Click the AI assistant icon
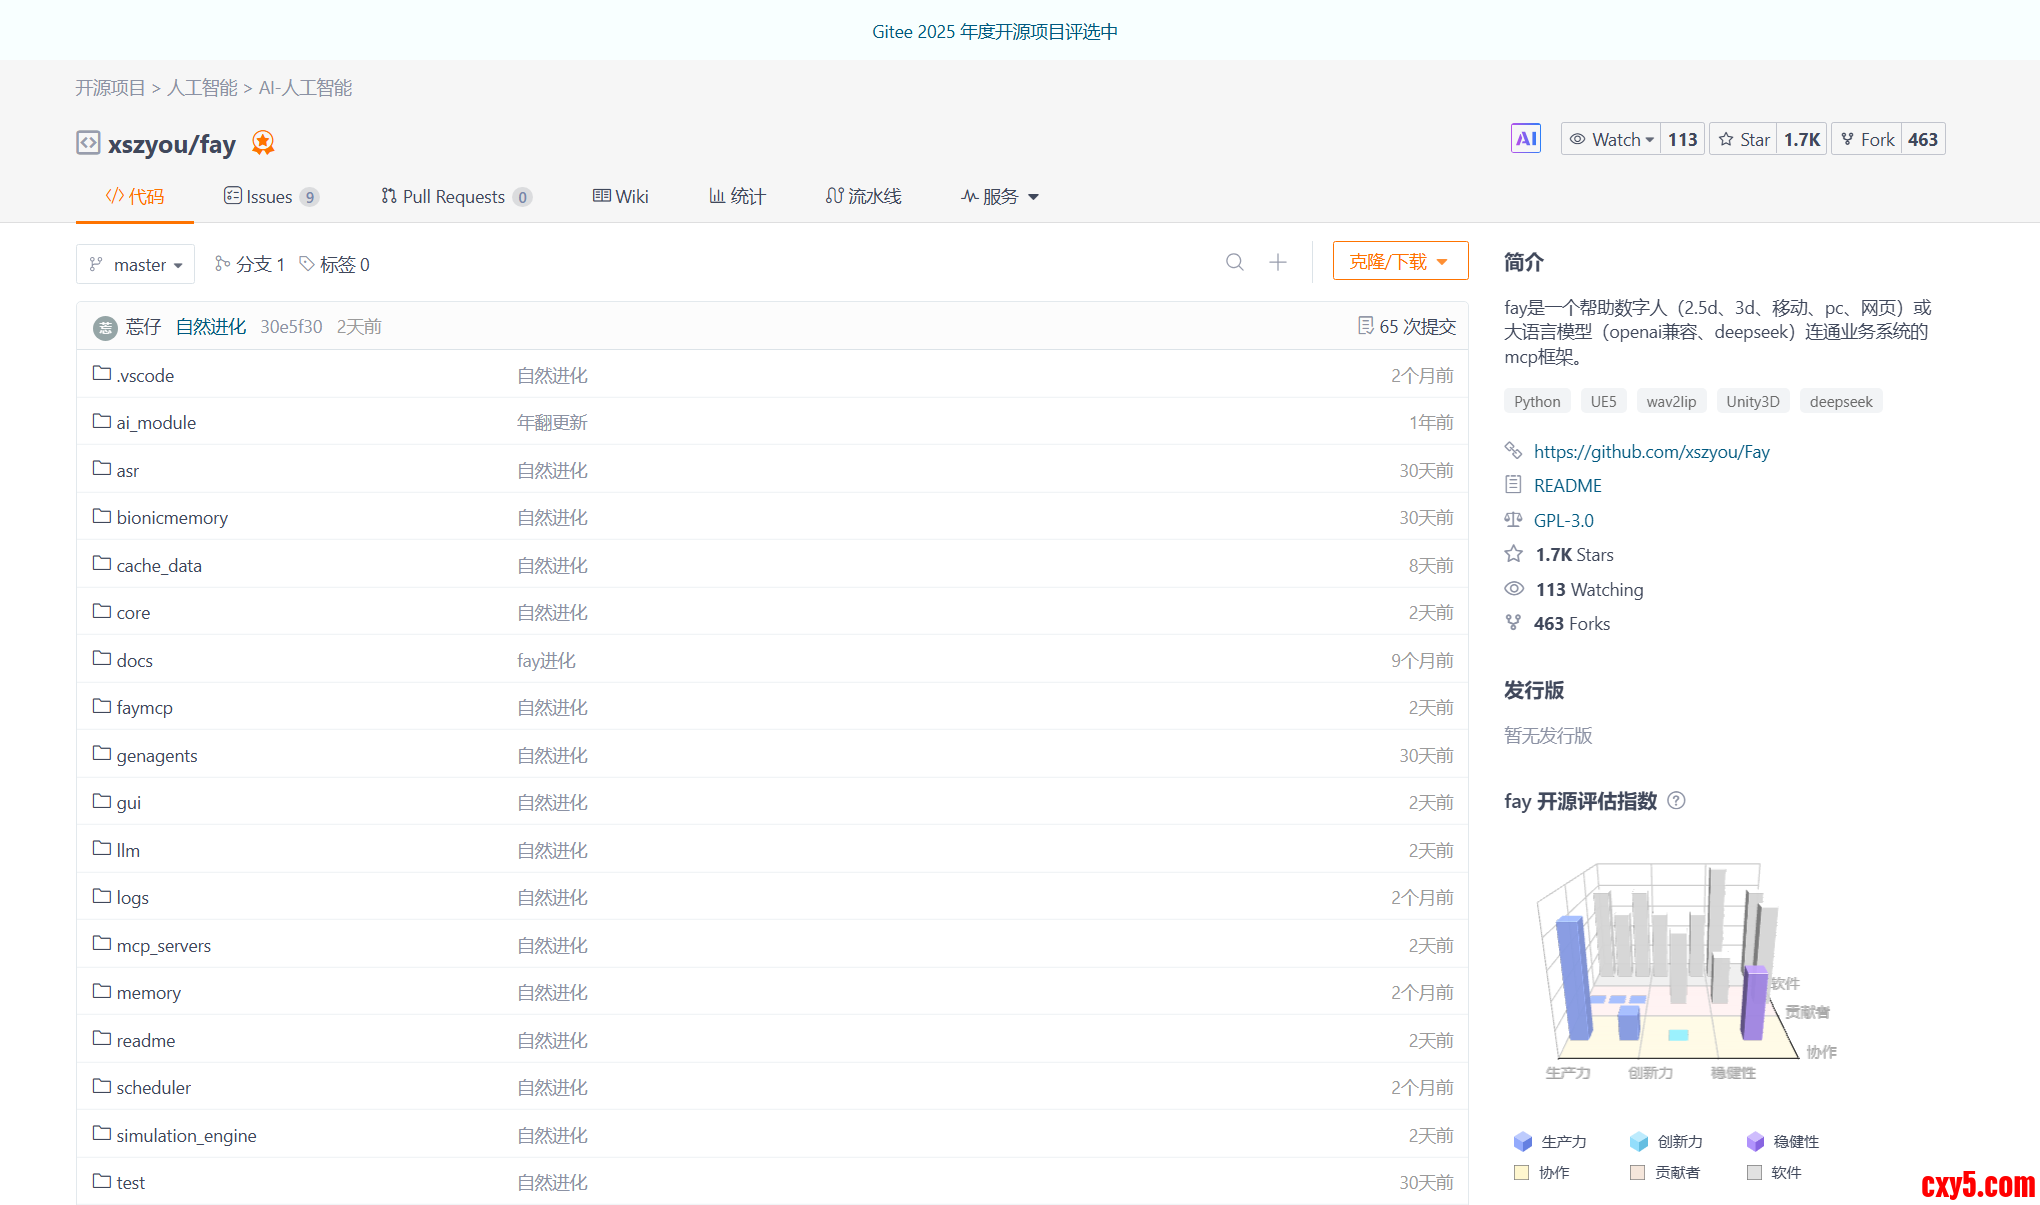 [x=1525, y=139]
